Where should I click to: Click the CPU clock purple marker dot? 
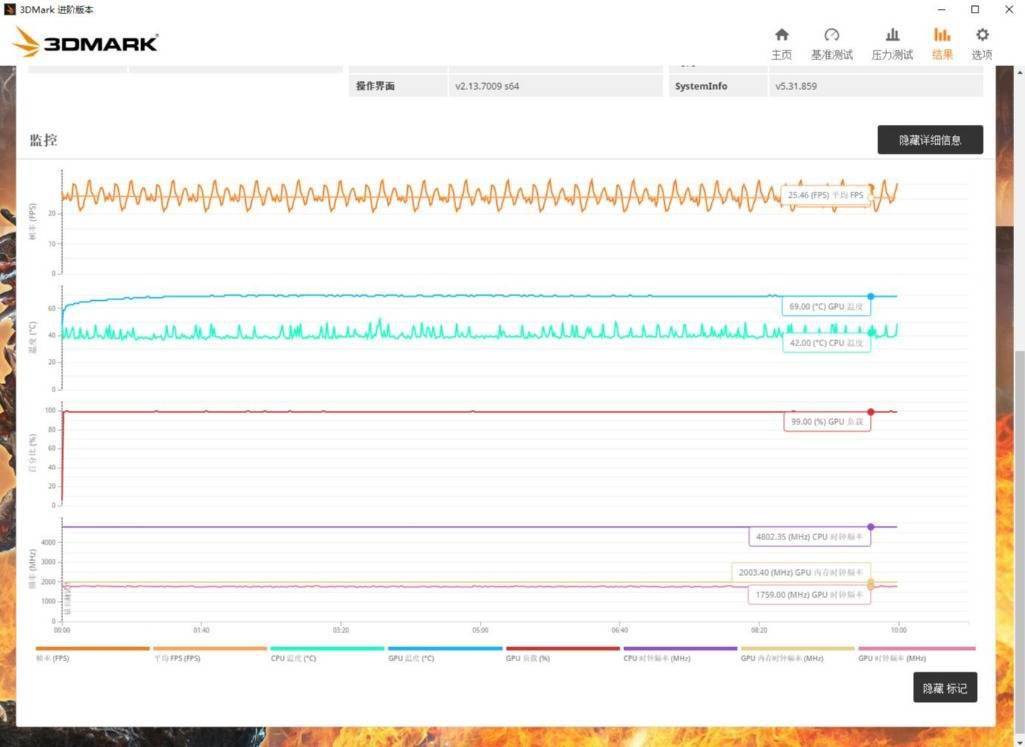click(x=871, y=527)
